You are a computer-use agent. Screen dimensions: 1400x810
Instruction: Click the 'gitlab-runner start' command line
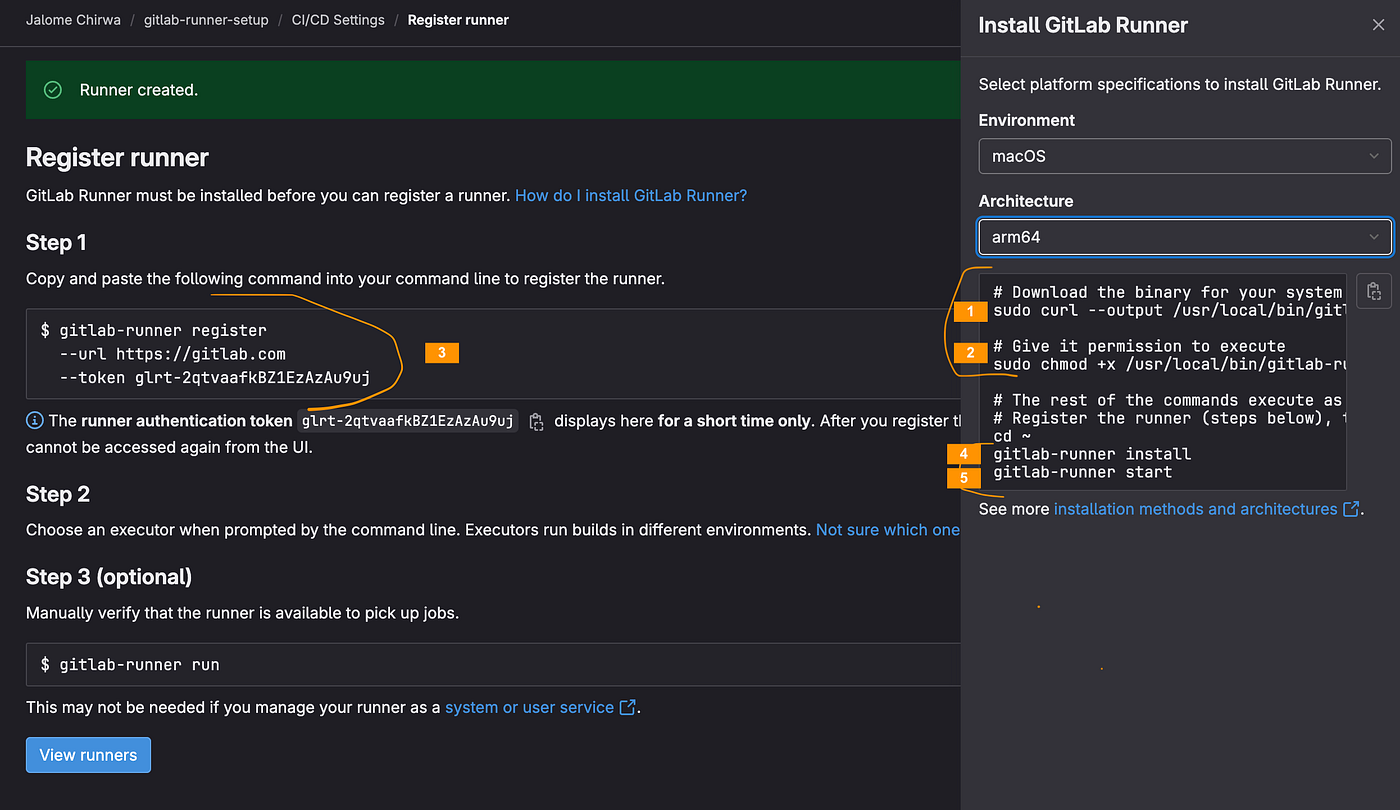point(1082,472)
